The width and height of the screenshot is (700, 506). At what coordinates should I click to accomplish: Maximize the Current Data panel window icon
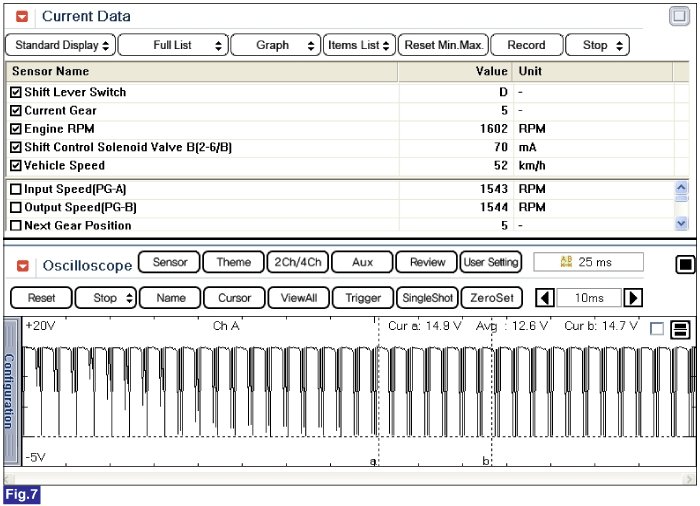pyautogui.click(x=679, y=16)
